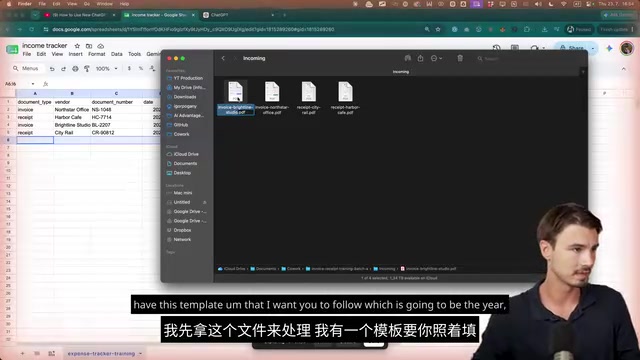Click the Paint format icon in Sheets
This screenshot has height=360, width=640.
tap(87, 69)
